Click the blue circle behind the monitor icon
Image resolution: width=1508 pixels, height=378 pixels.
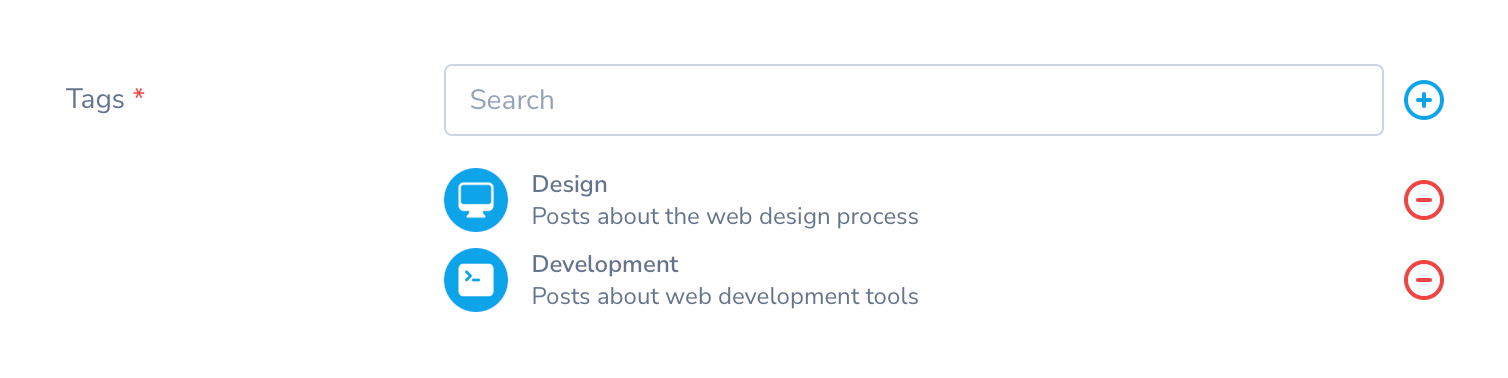click(476, 200)
